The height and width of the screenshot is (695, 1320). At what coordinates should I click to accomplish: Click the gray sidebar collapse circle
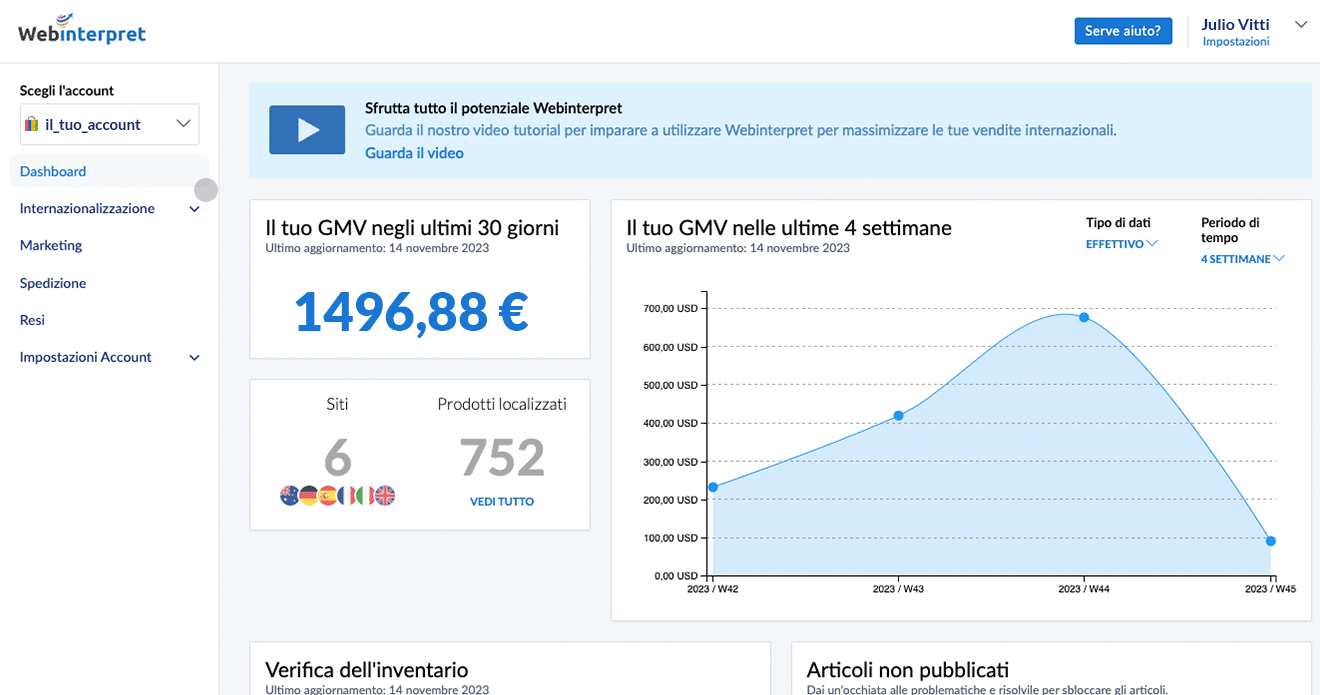pyautogui.click(x=206, y=189)
